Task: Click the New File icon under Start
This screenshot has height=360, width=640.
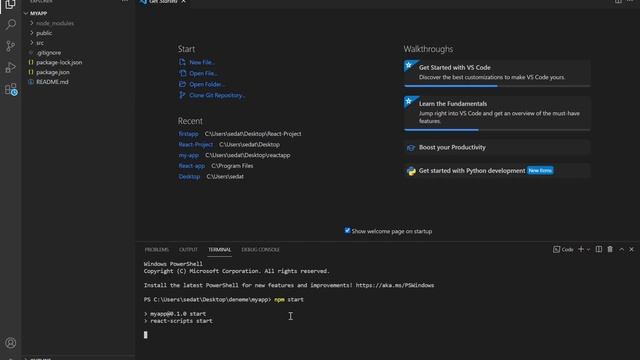Action: [x=182, y=62]
